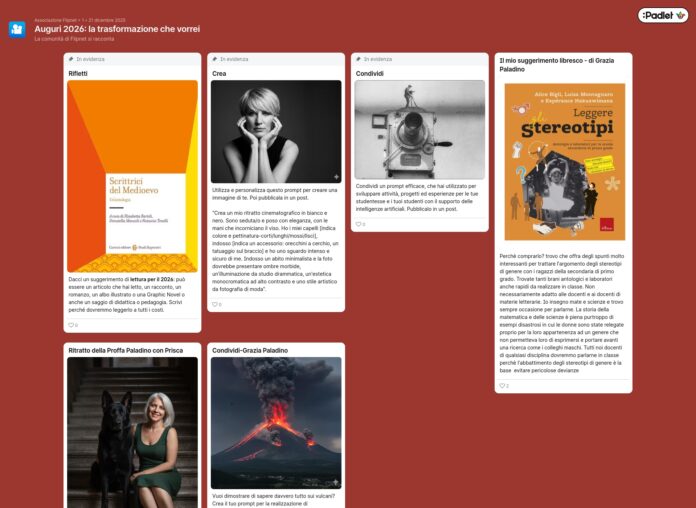Image resolution: width=696 pixels, height=508 pixels.
Task: Click the pin icon on Rifletti card
Action: pyautogui.click(x=70, y=59)
